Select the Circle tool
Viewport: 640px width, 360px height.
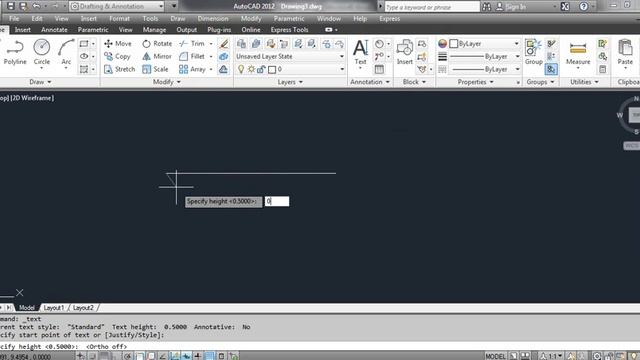coord(42,53)
